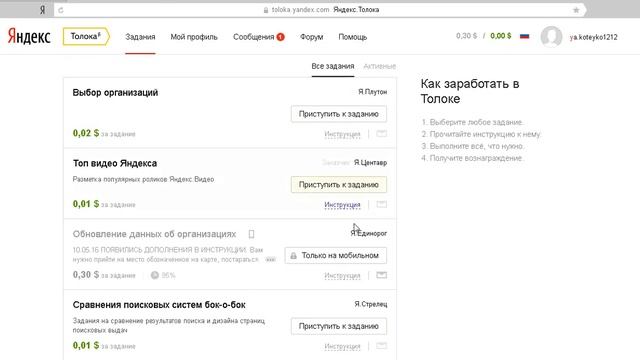Open Инструкция for Топ видео Яндекса
640x360 pixels.
pos(342,204)
